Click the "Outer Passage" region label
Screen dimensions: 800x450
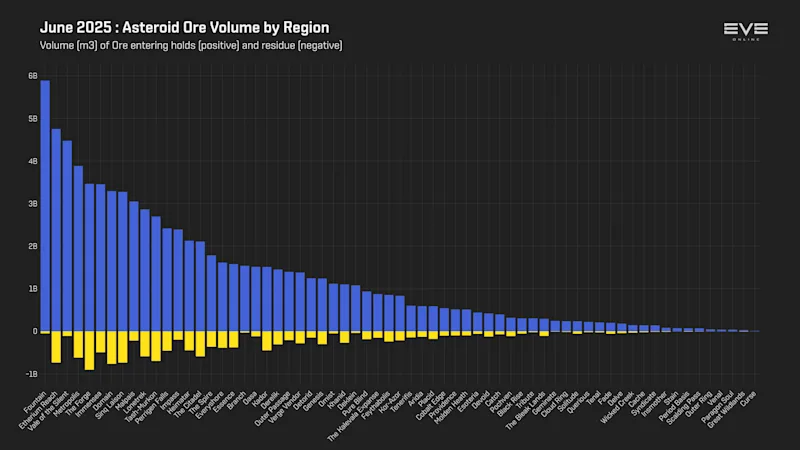pos(272,409)
